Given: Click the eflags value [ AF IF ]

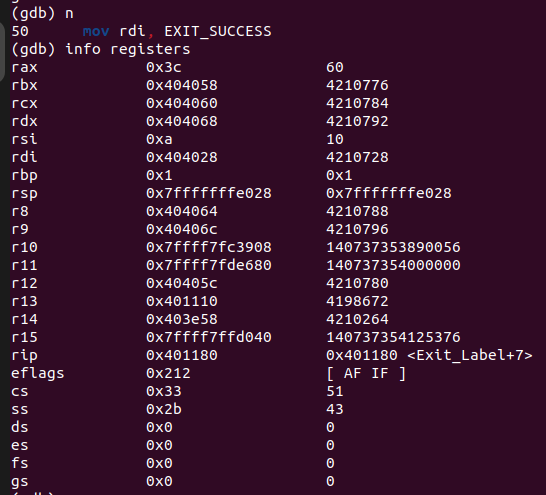Looking at the screenshot, I should coord(366,374).
